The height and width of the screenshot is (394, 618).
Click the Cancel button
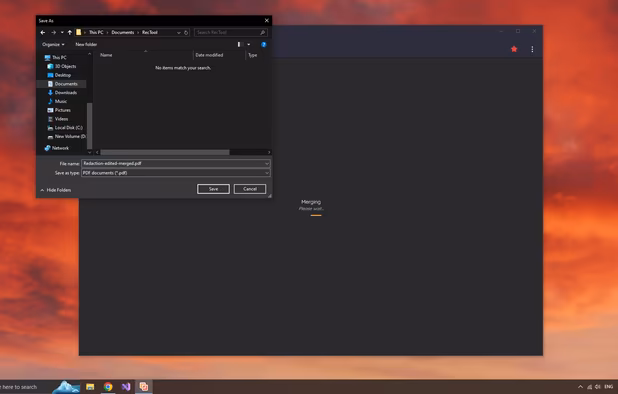[250, 189]
